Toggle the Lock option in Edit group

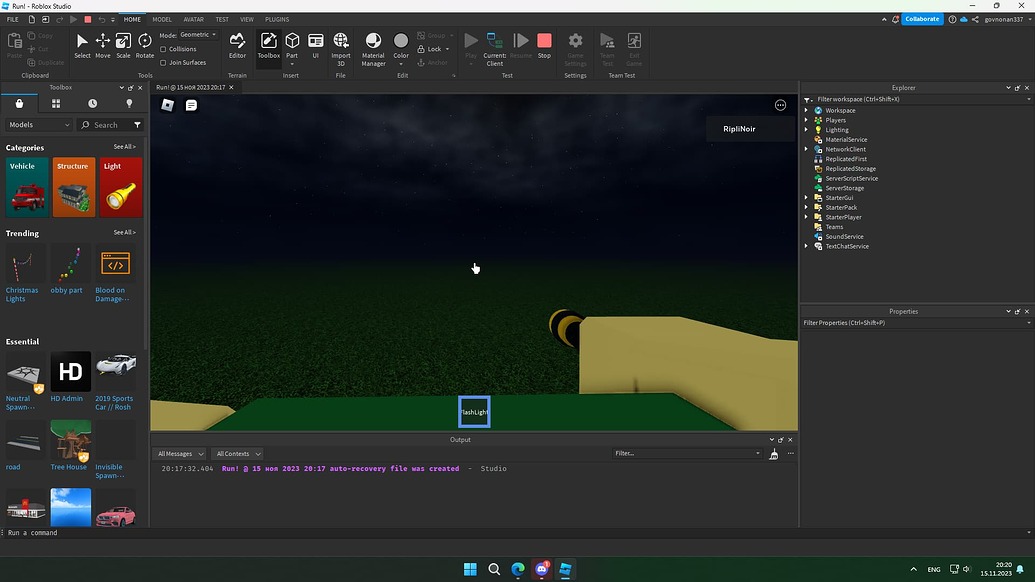point(432,48)
